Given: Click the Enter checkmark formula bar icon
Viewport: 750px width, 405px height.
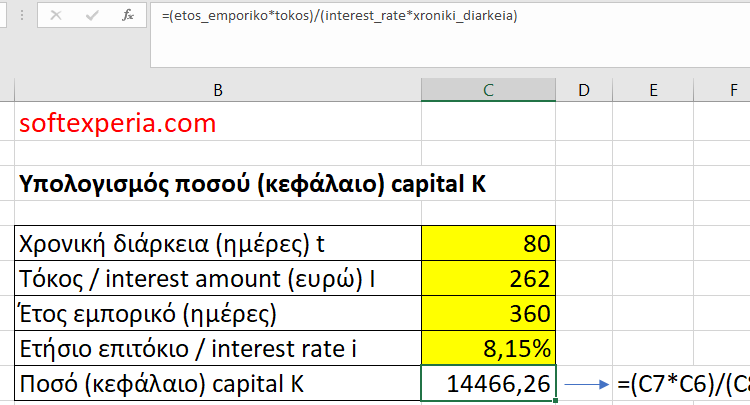Looking at the screenshot, I should point(92,16).
